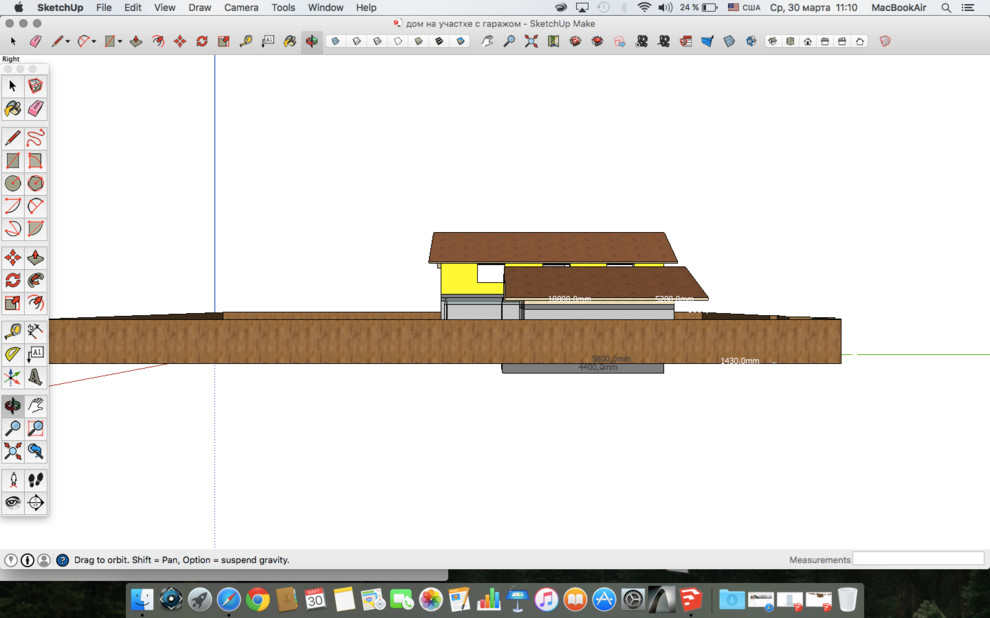Screen dimensions: 990x618
Task: Select the Walk footprints tool
Action: 35,480
